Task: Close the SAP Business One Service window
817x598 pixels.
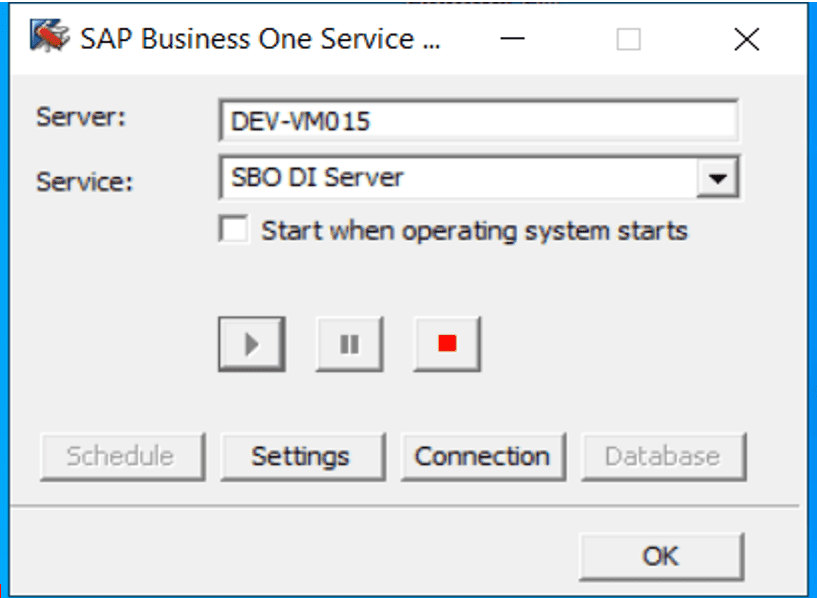Action: click(746, 39)
